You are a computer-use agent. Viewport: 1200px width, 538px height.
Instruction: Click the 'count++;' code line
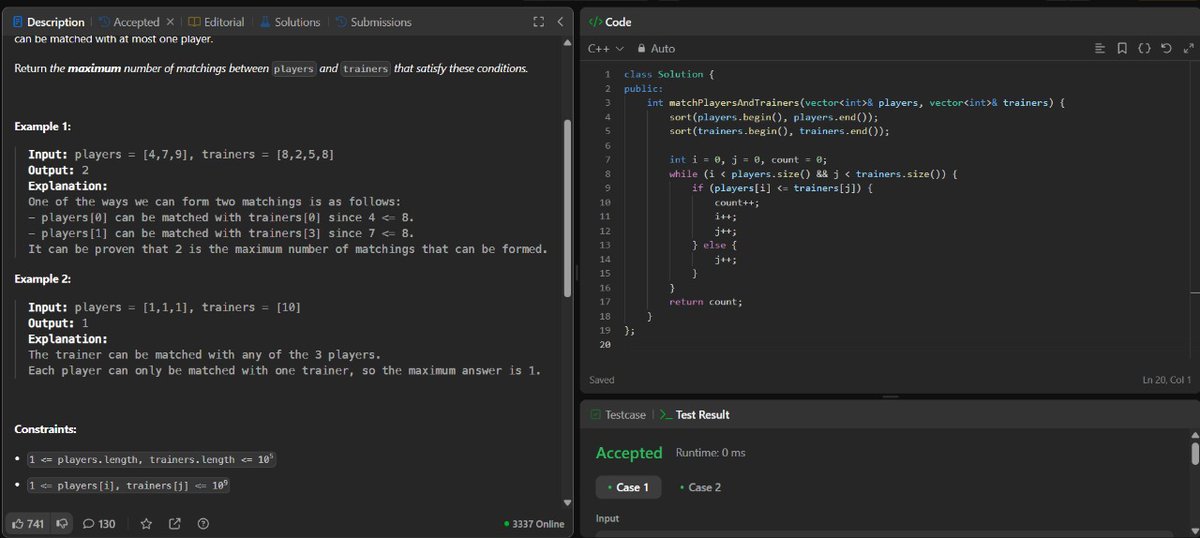[737, 202]
